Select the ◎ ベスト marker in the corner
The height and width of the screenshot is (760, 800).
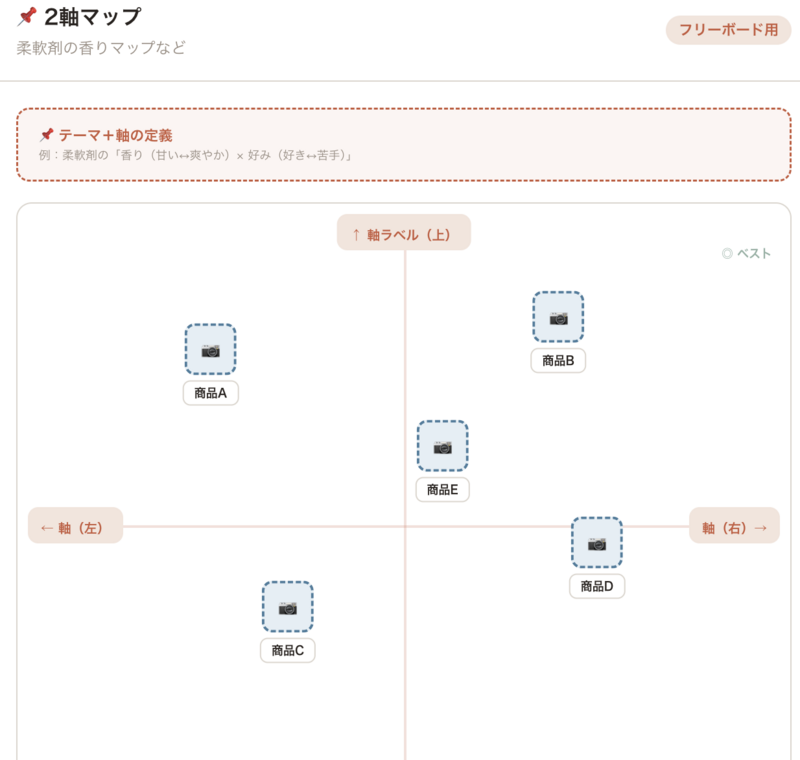pyautogui.click(x=747, y=253)
